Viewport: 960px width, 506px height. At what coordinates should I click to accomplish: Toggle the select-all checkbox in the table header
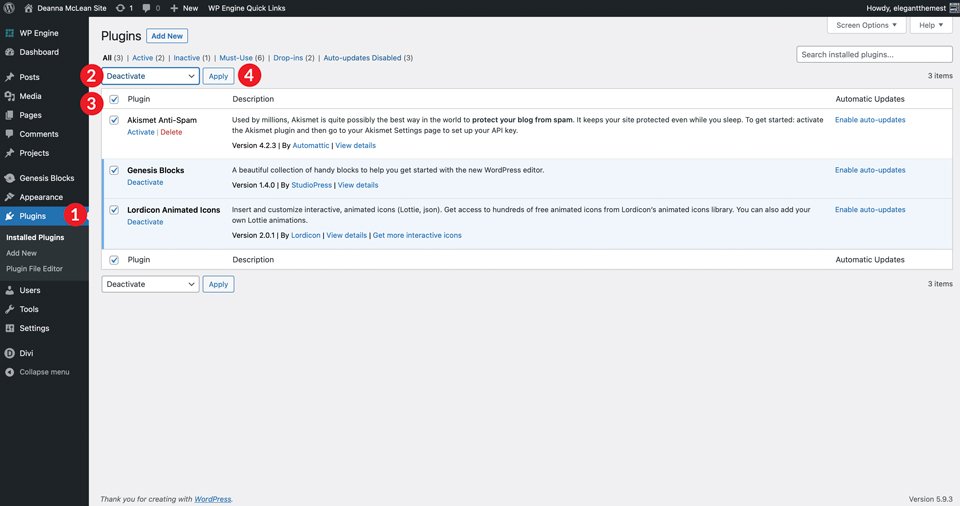click(x=114, y=99)
